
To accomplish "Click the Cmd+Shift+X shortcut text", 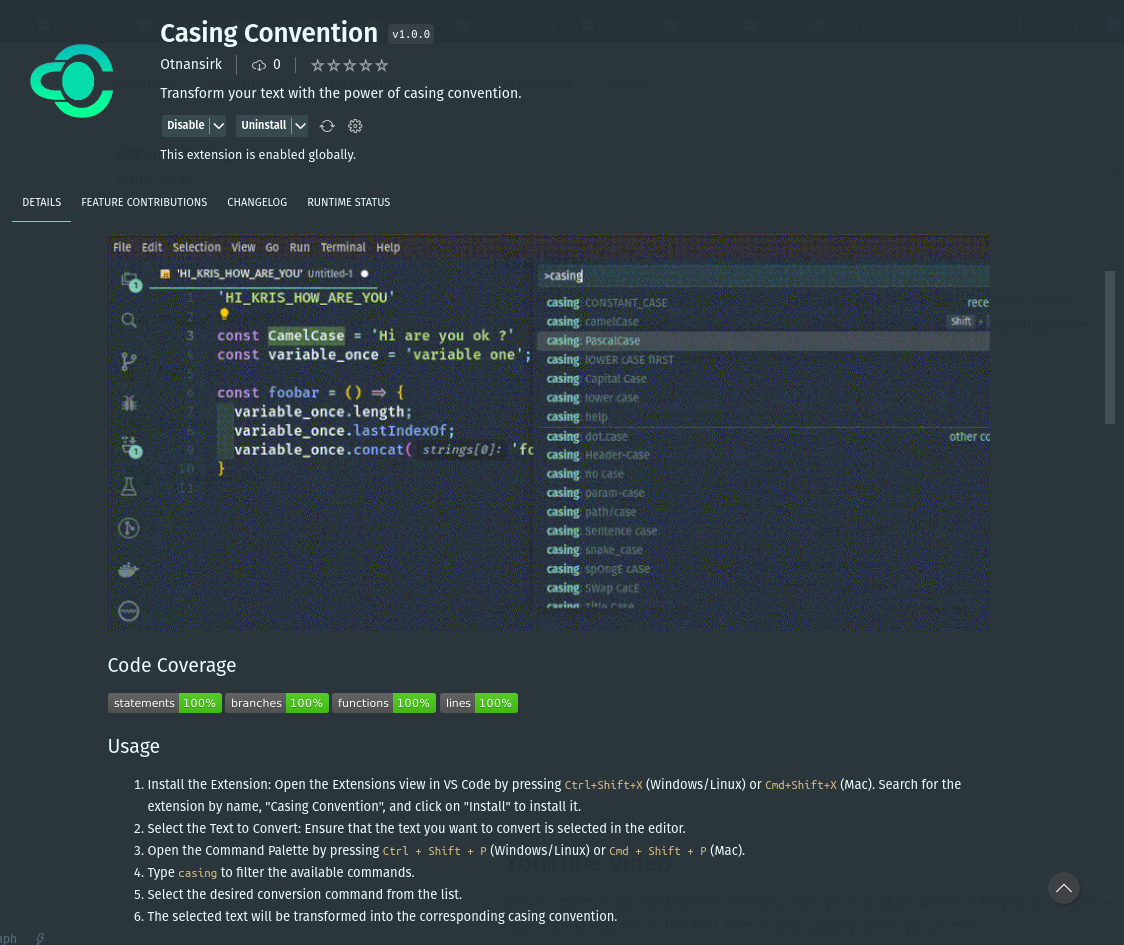I will [x=801, y=785].
